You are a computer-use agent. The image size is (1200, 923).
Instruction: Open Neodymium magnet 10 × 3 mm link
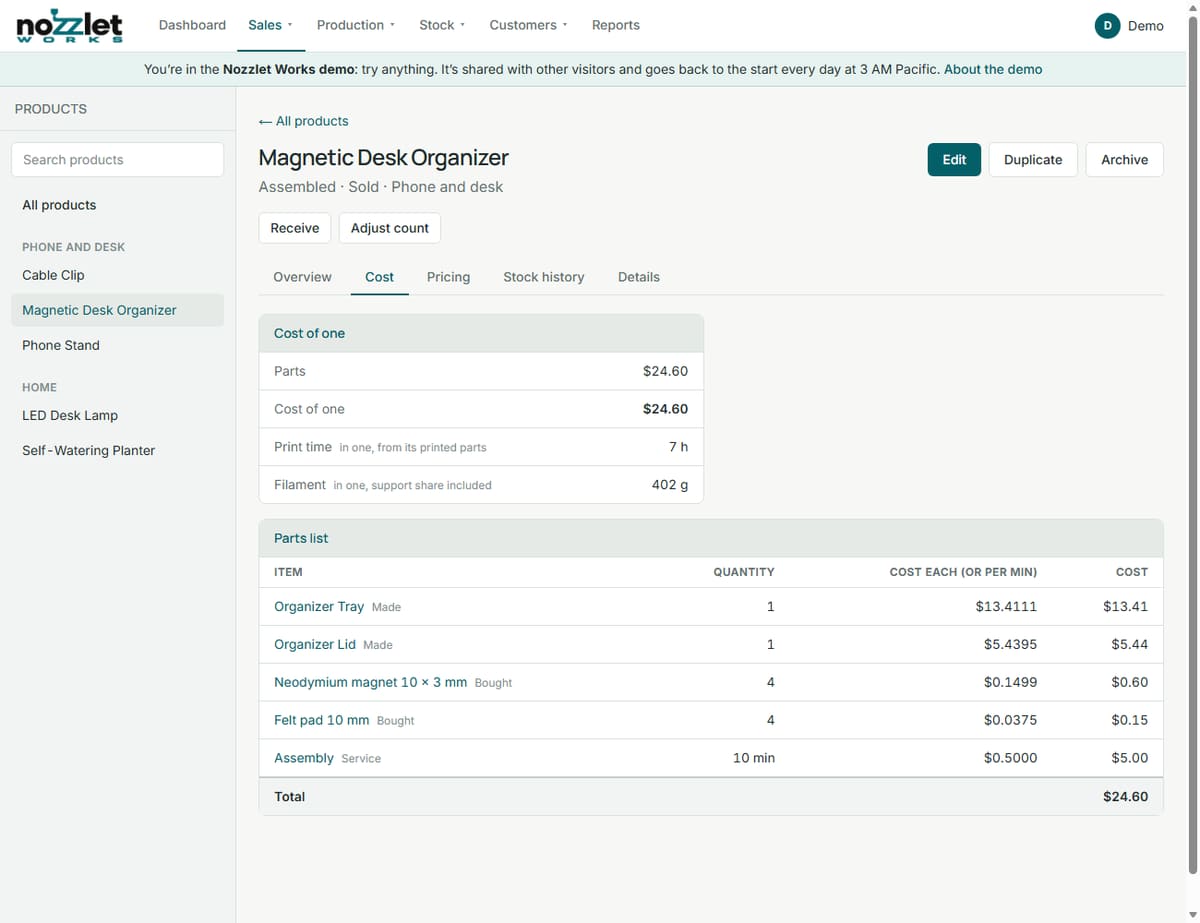click(370, 682)
